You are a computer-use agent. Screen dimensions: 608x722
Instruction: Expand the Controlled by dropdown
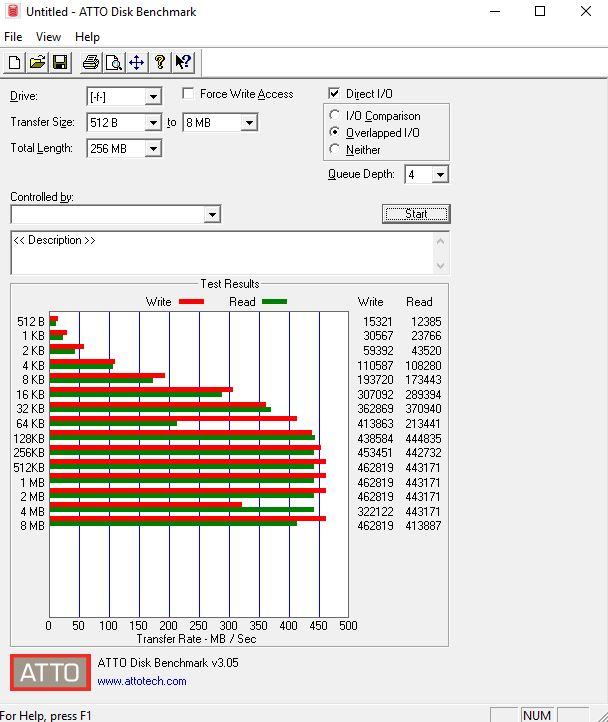point(212,214)
